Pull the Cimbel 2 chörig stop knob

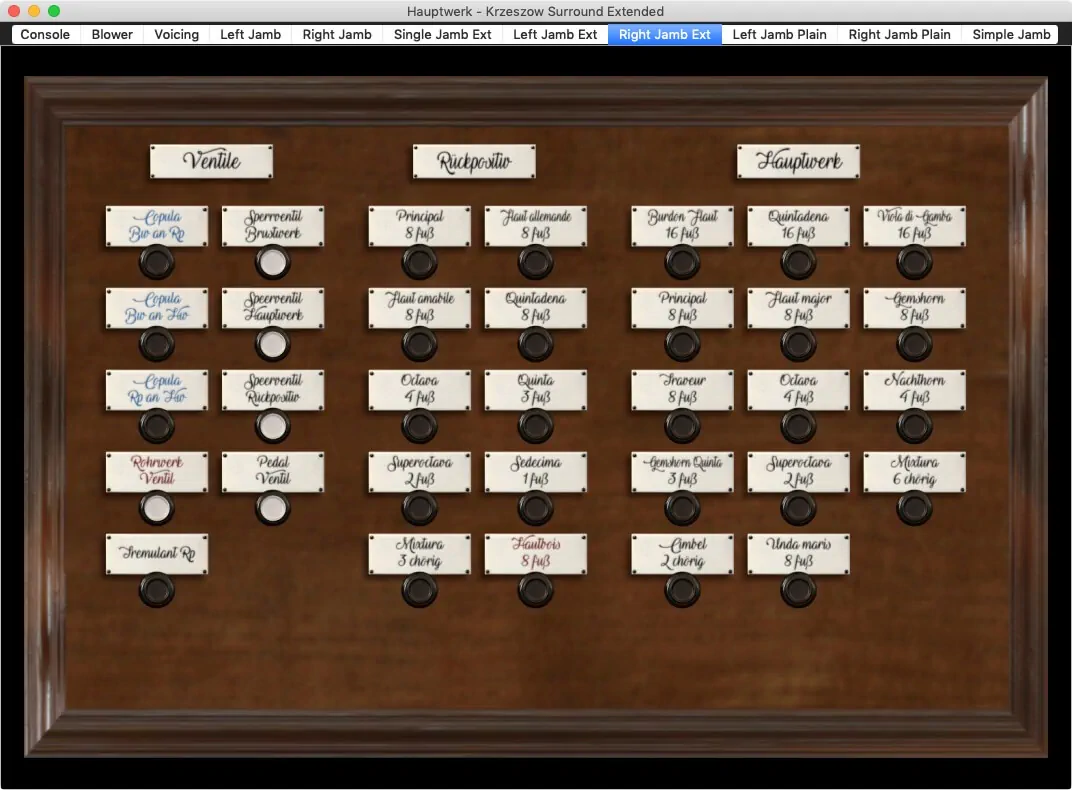[x=682, y=590]
